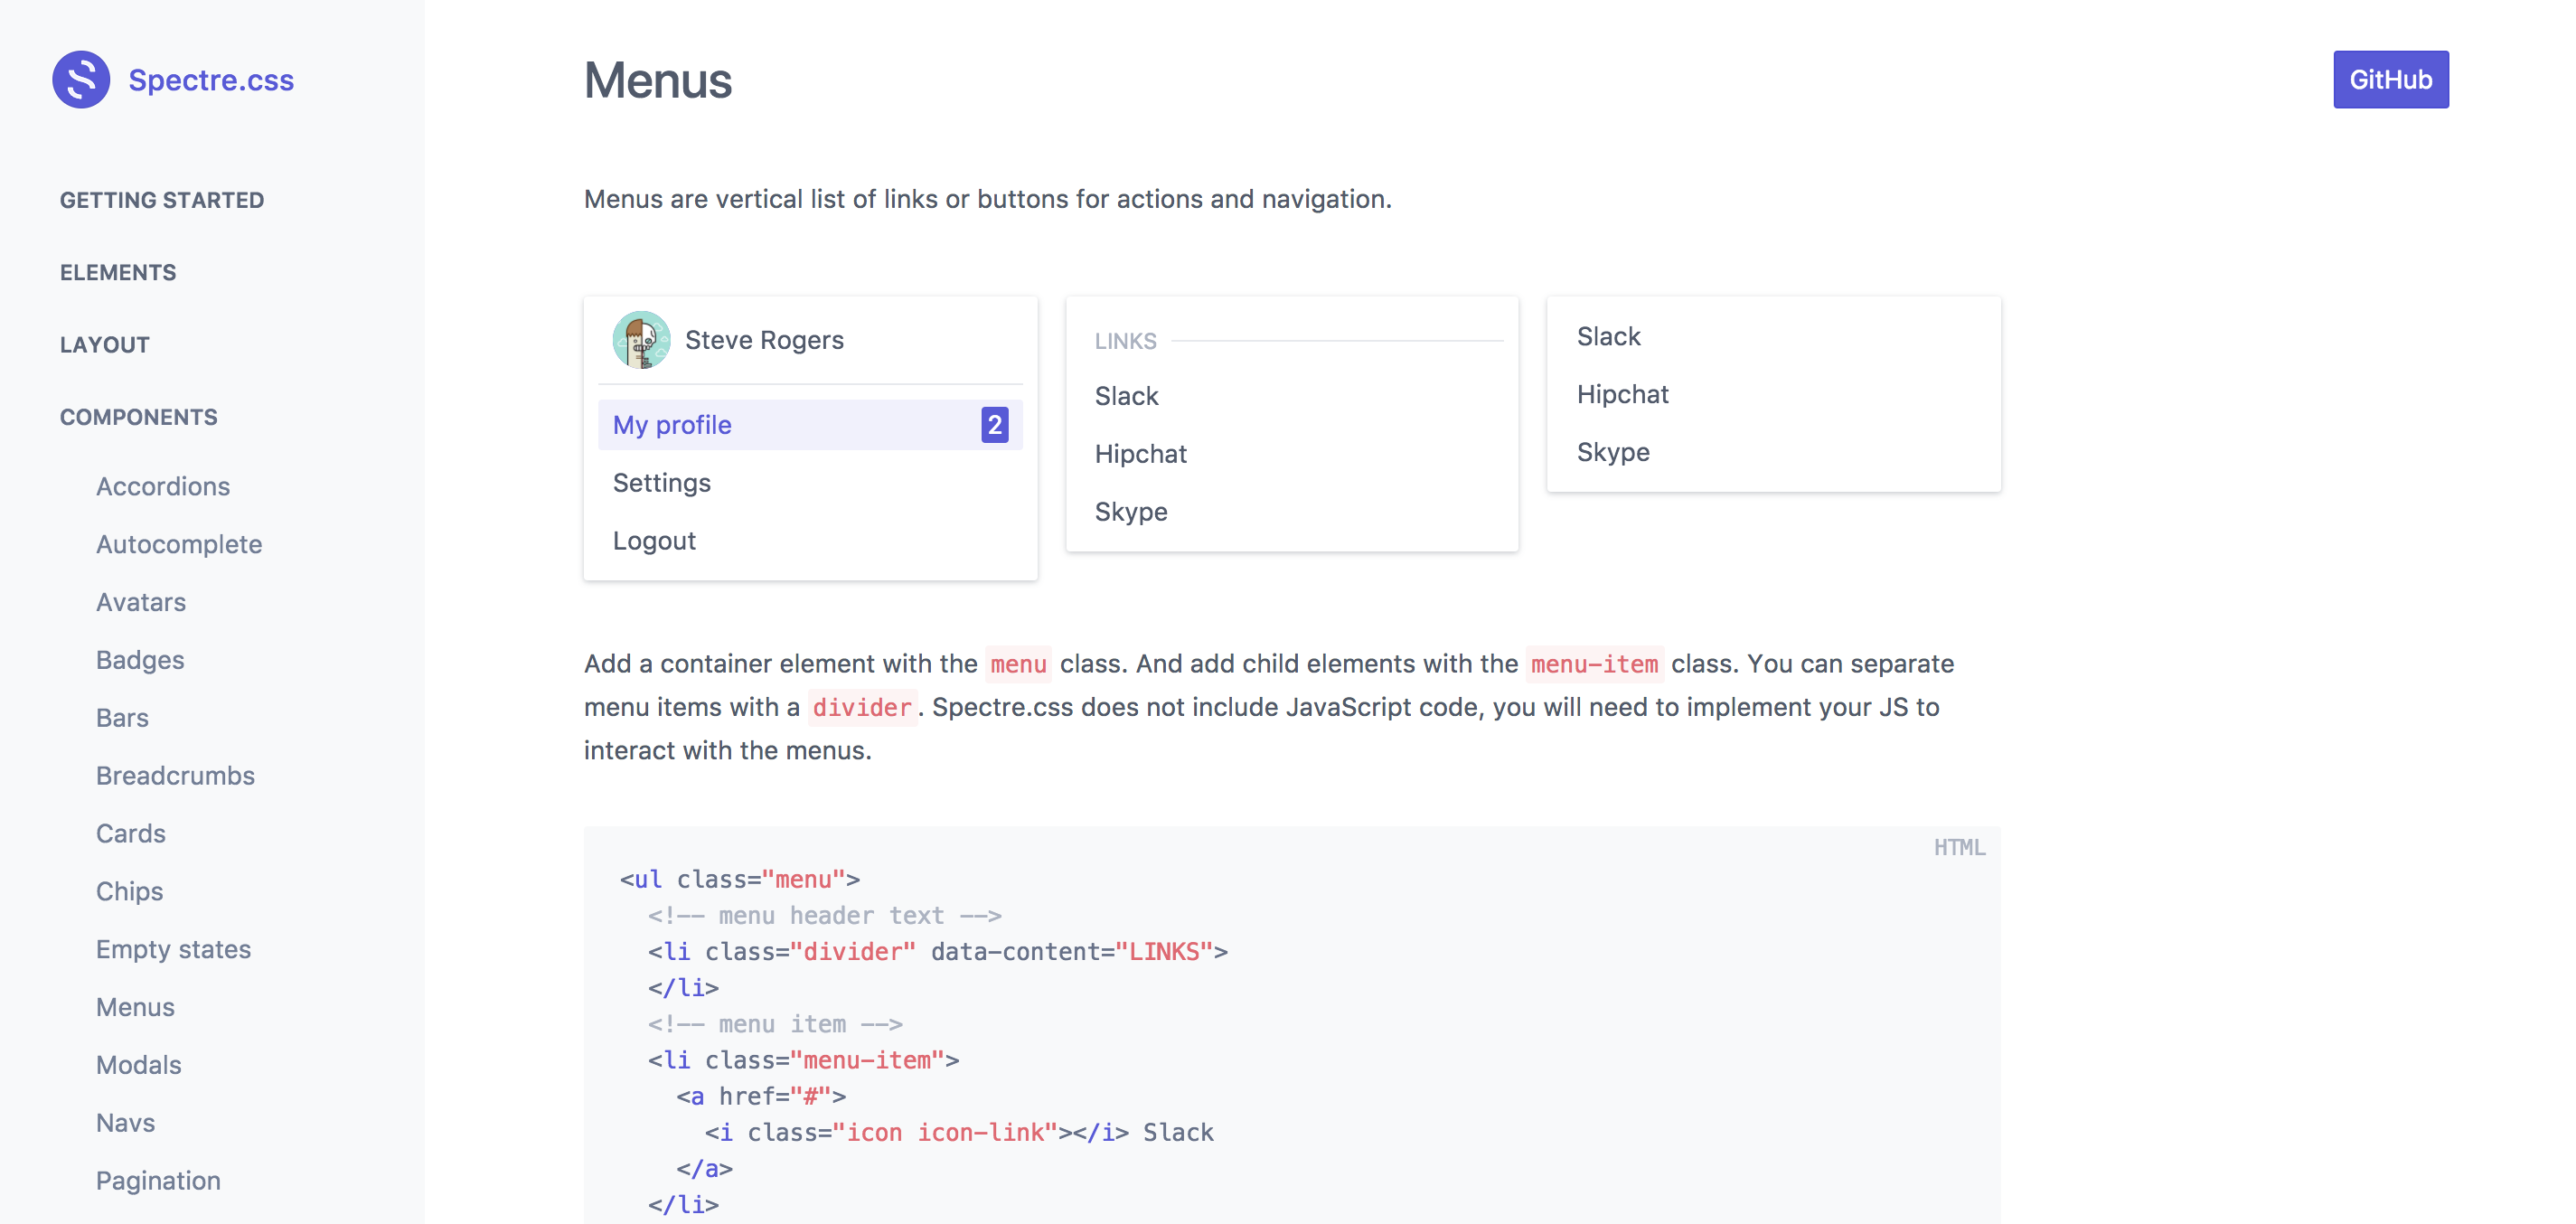The height and width of the screenshot is (1224, 2576).
Task: Collapse the Components section
Action: 139,417
